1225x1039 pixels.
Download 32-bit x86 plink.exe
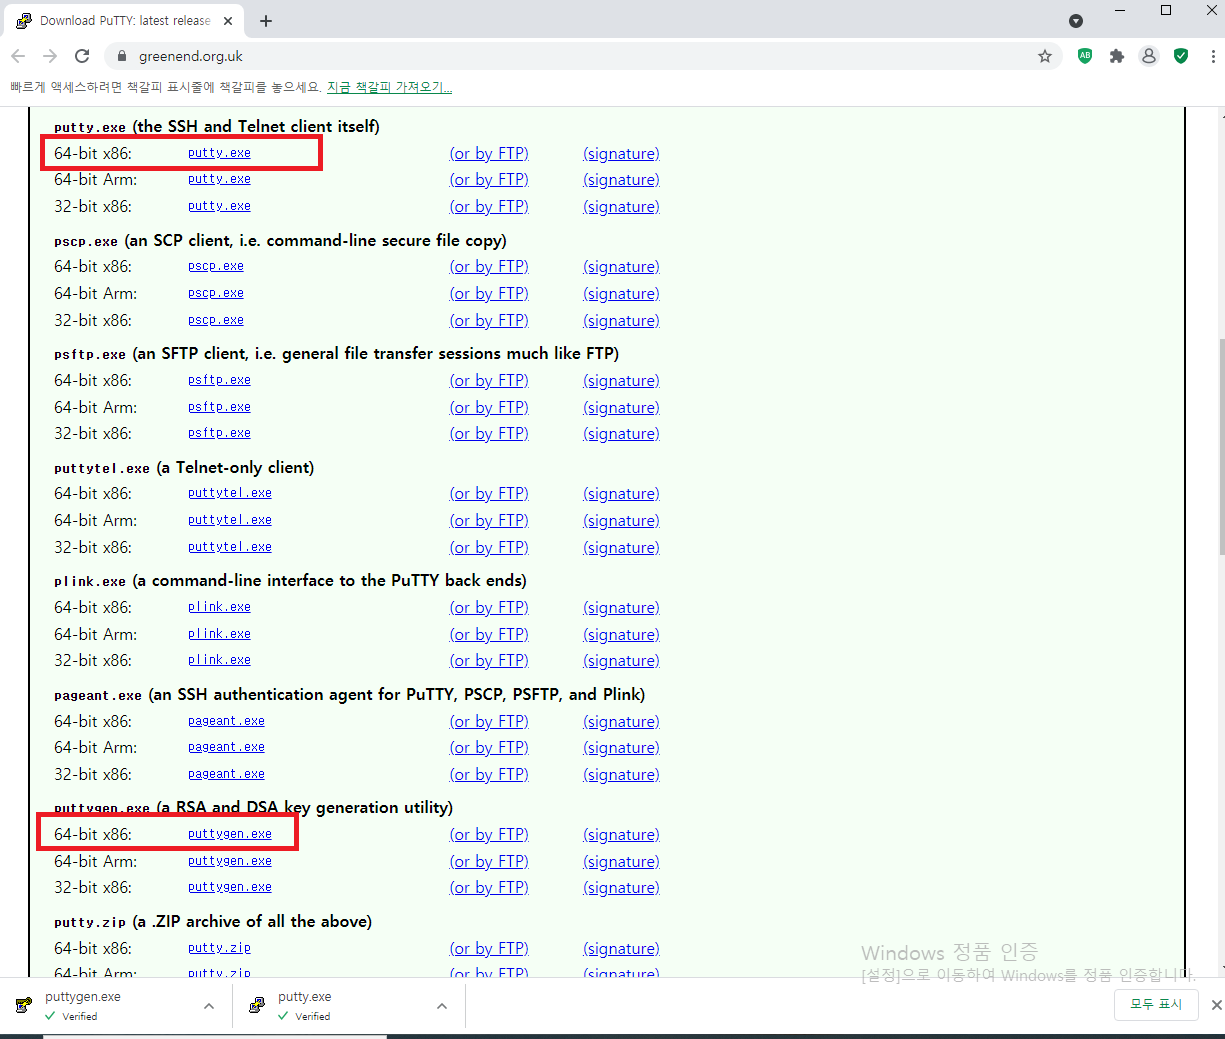[219, 660]
